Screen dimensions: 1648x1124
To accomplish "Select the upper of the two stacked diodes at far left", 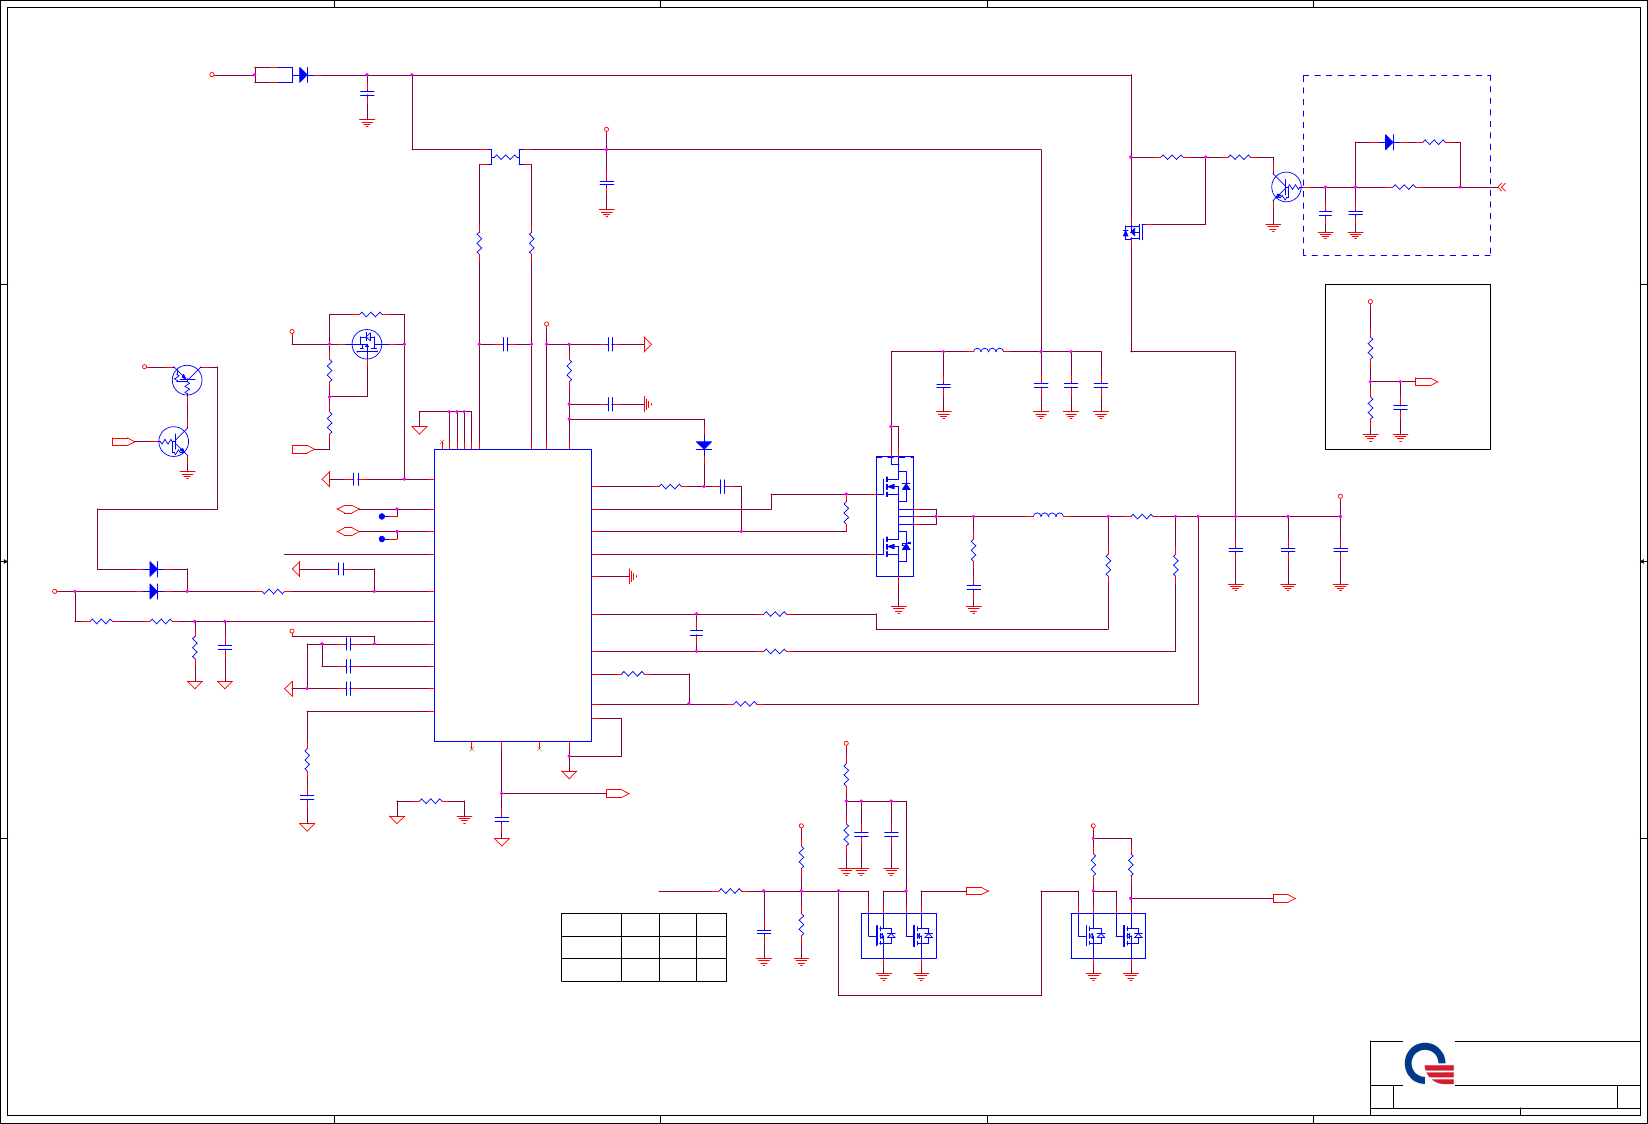I will coord(153,569).
